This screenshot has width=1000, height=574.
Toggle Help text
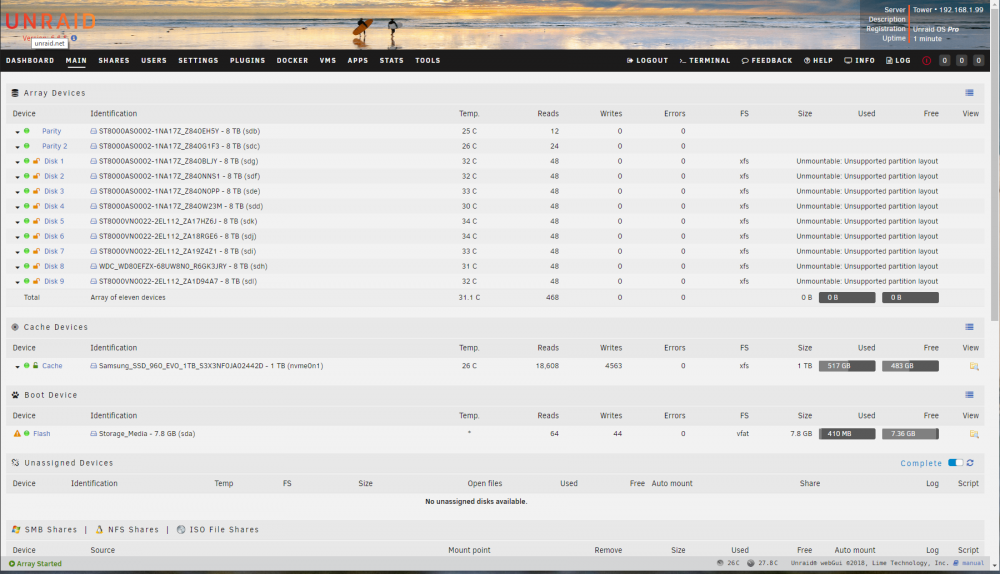point(818,61)
